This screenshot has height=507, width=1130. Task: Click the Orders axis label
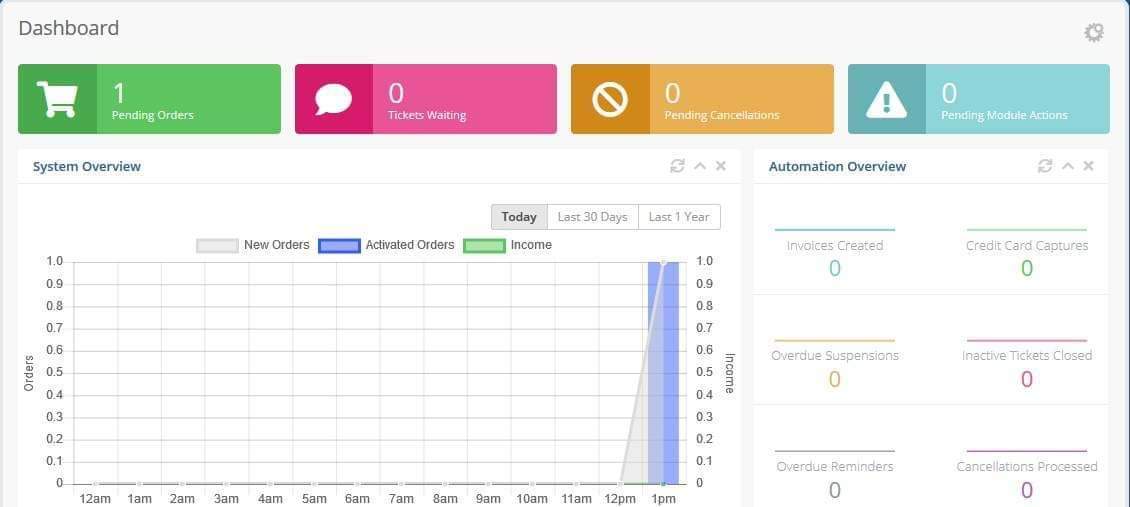(x=30, y=373)
